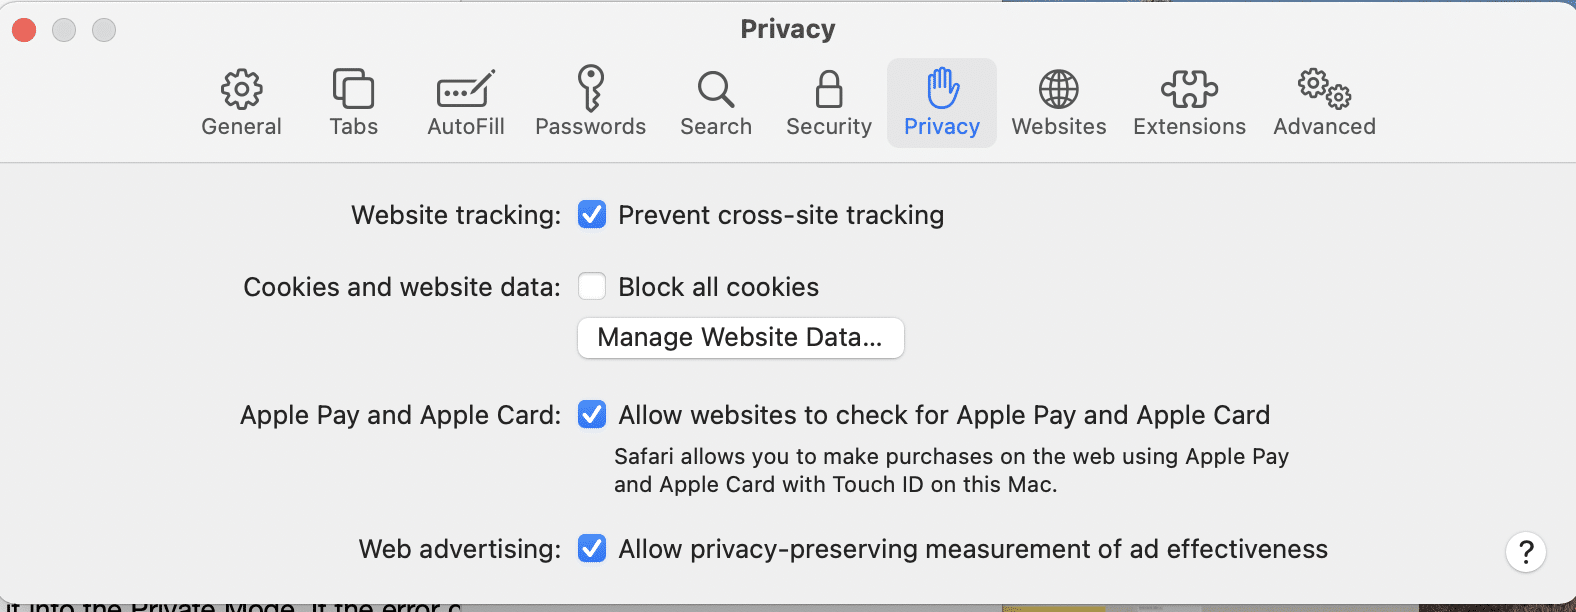
Task: Open the Websites preferences pane
Action: click(x=1058, y=100)
